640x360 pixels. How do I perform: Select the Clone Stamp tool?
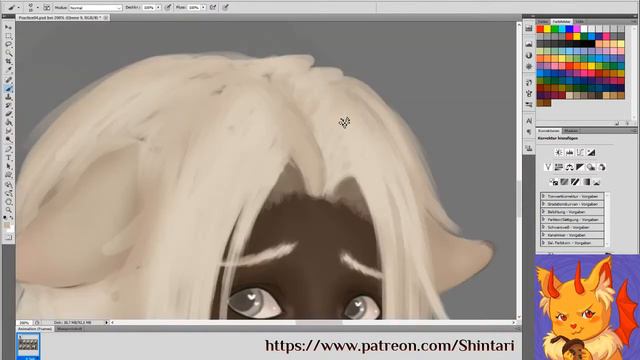point(8,96)
